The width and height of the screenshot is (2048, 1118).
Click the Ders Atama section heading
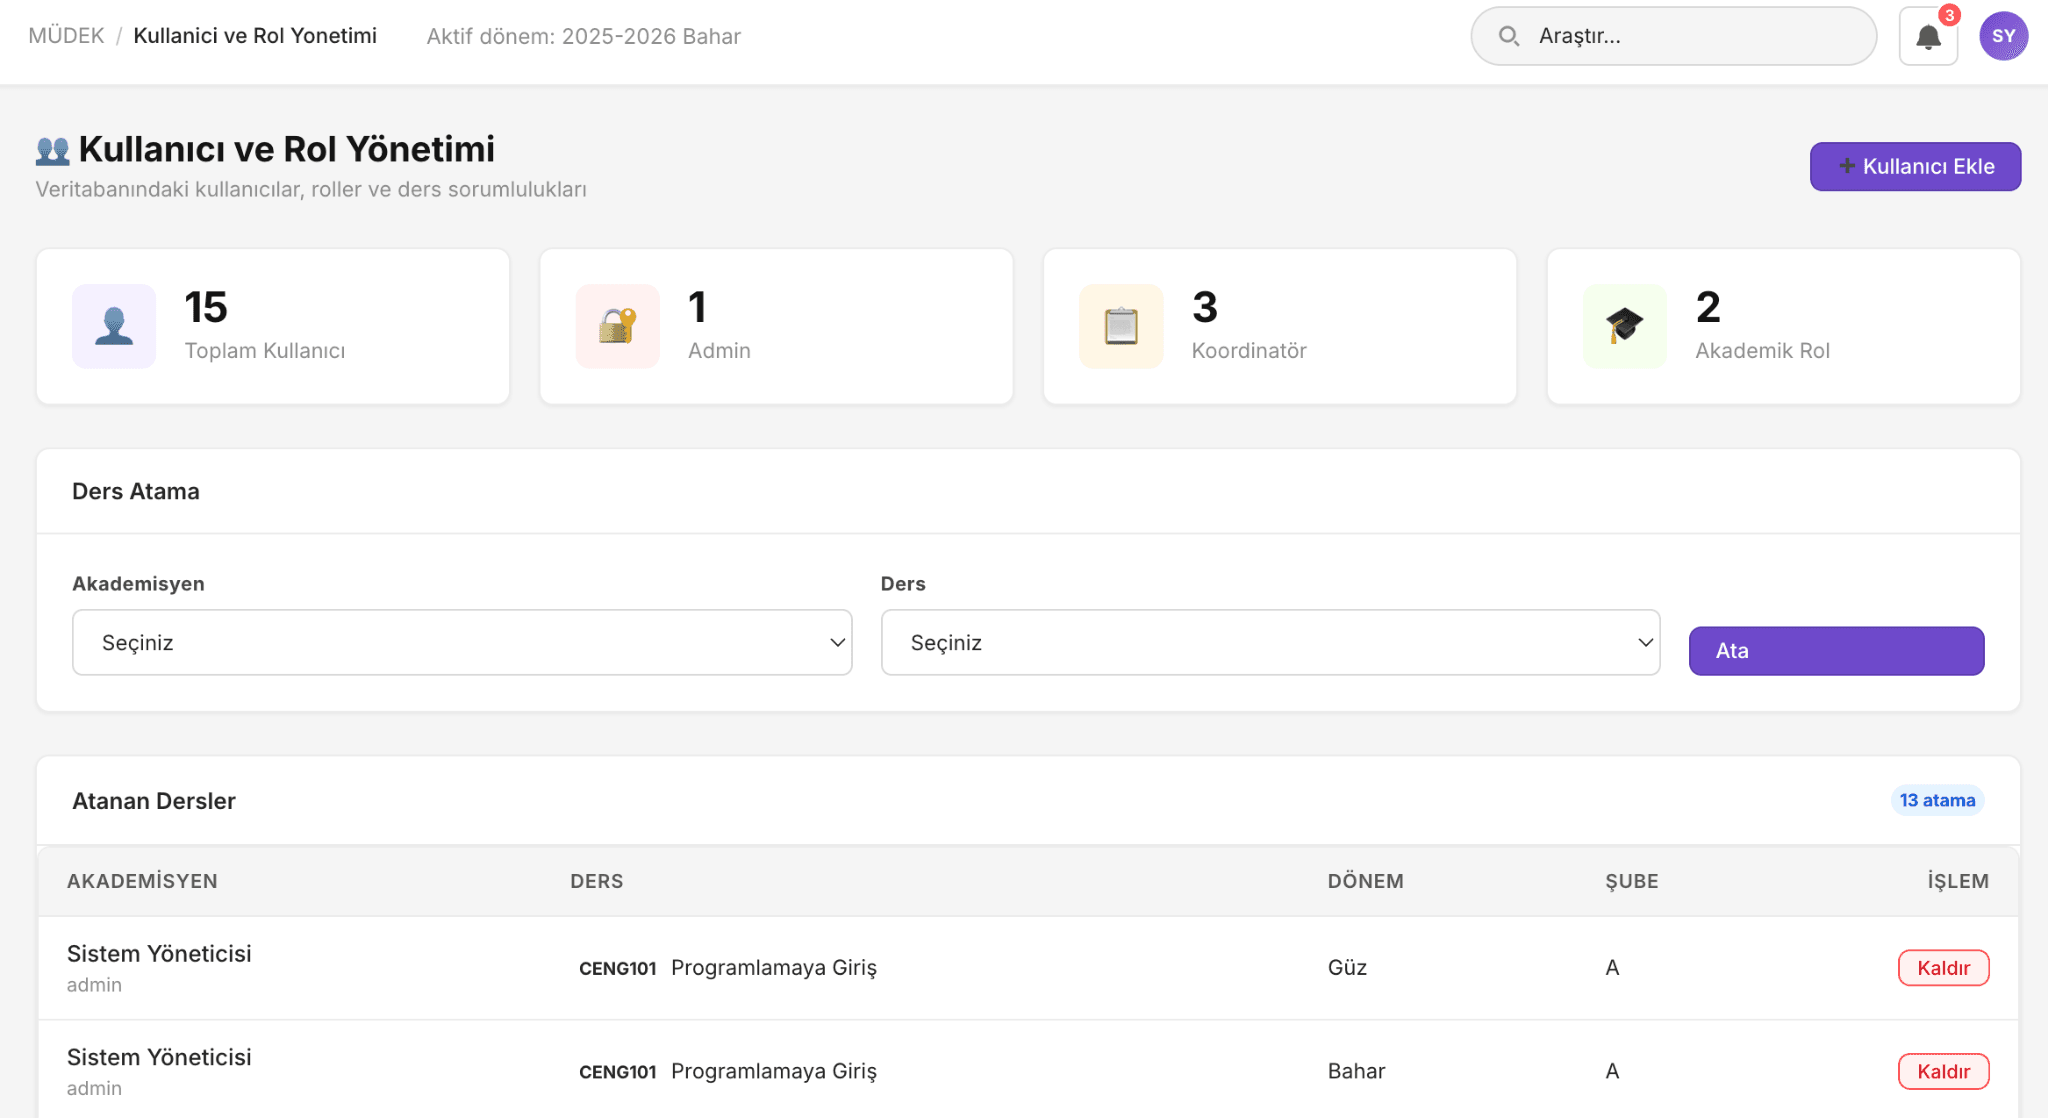coord(136,491)
